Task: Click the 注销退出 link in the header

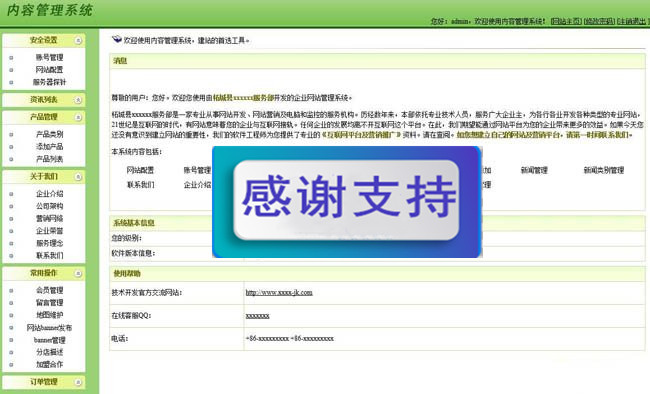Action: pyautogui.click(x=632, y=21)
